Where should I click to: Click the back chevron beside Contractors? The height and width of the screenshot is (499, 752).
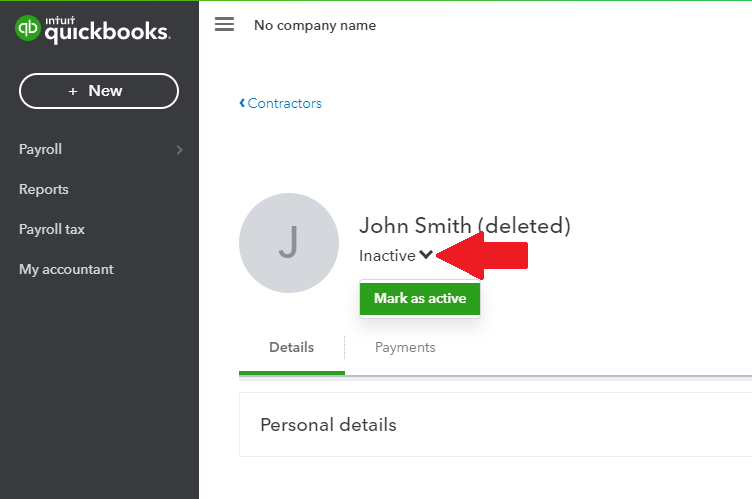click(242, 103)
